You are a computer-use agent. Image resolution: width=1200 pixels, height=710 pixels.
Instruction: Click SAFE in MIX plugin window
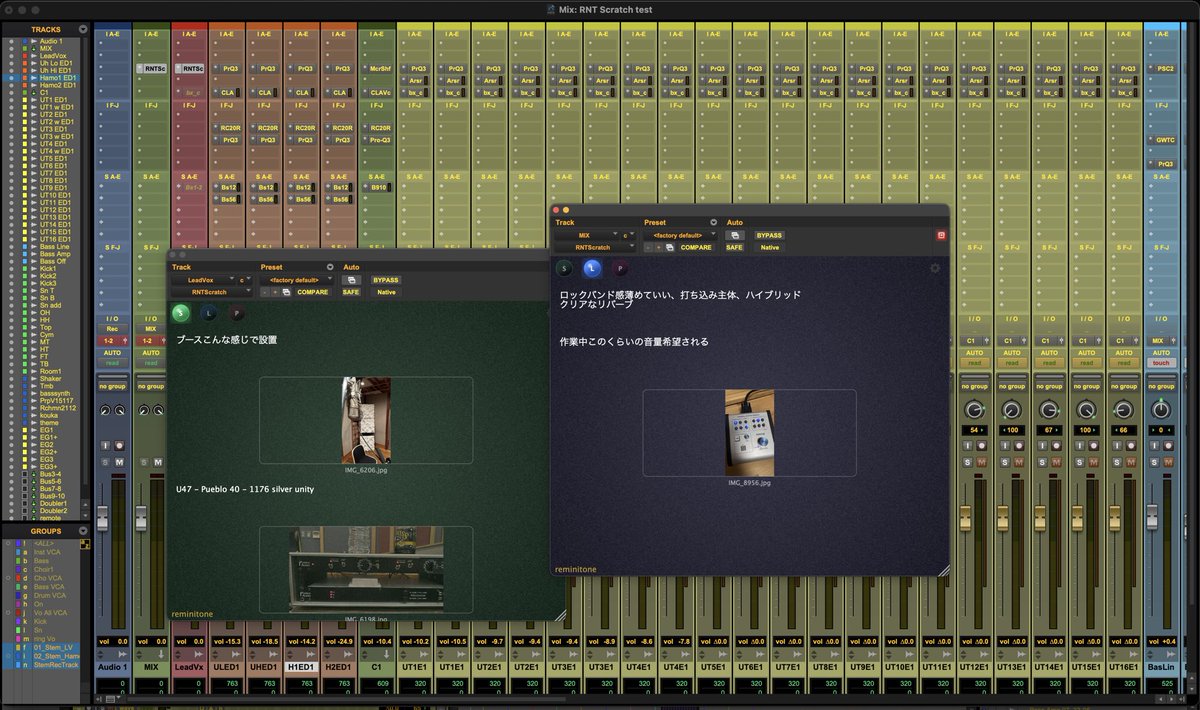735,247
